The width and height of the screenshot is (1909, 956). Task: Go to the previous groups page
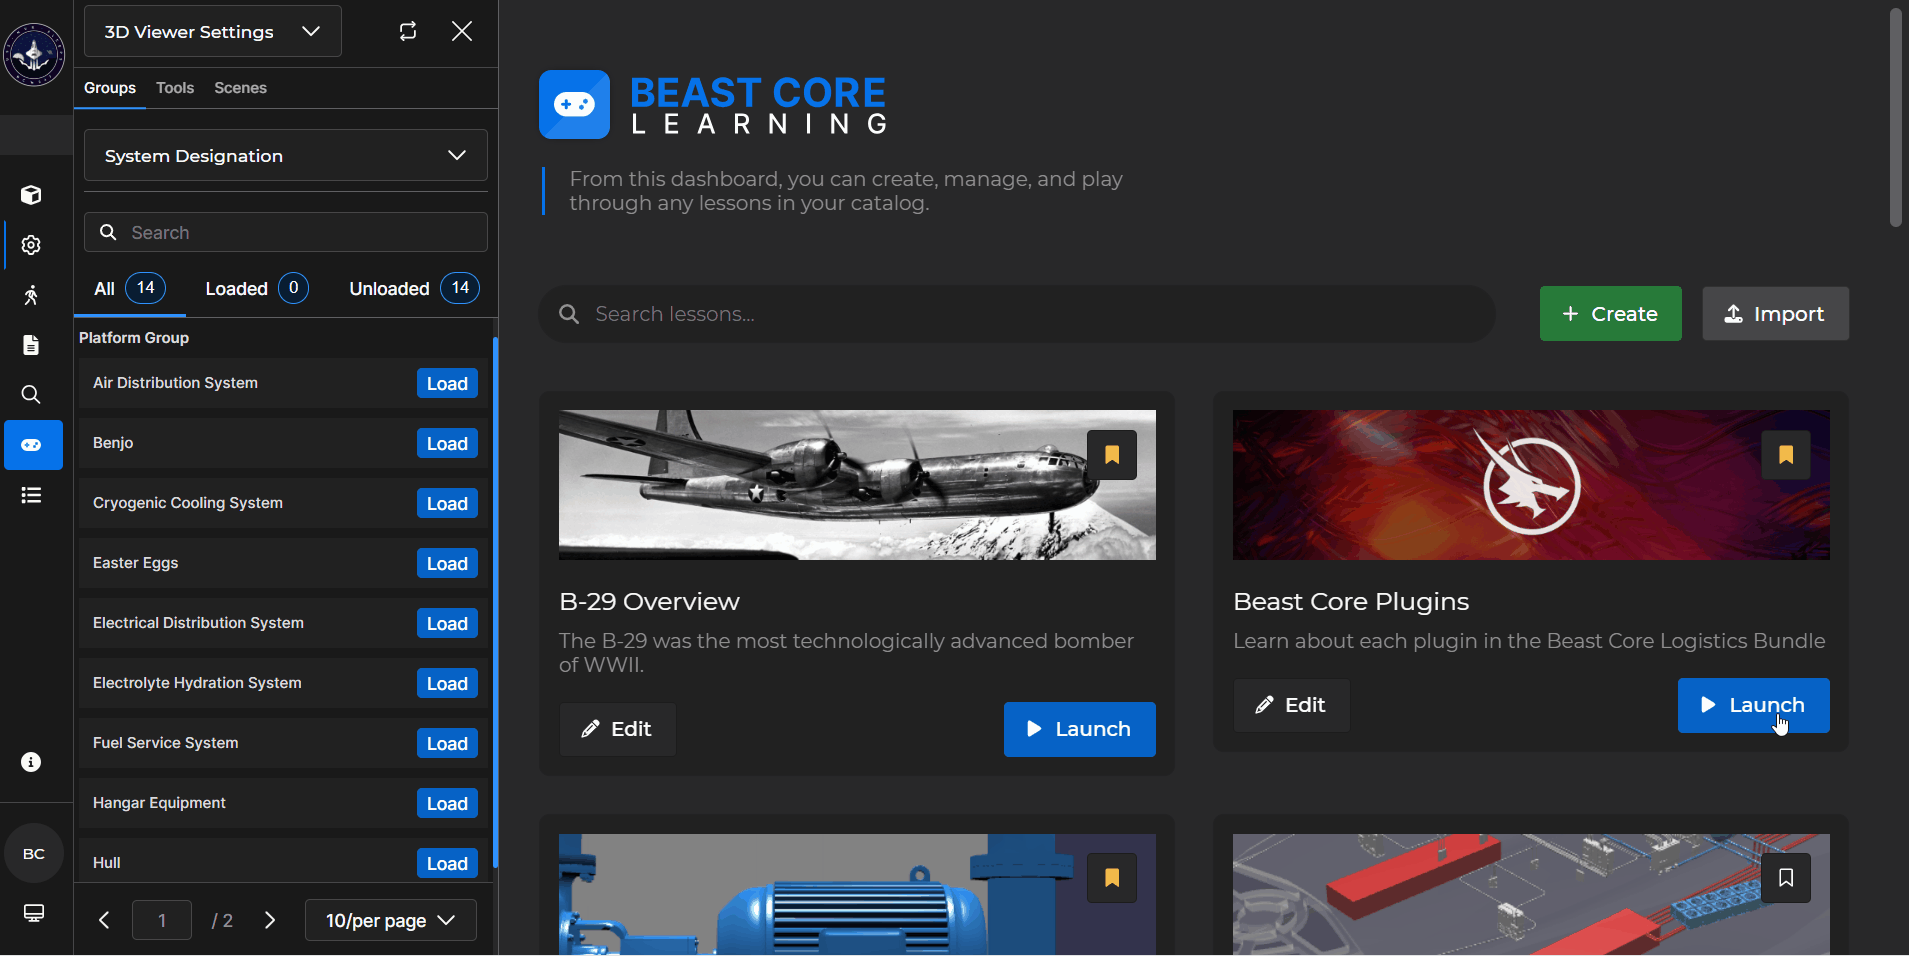coord(104,920)
